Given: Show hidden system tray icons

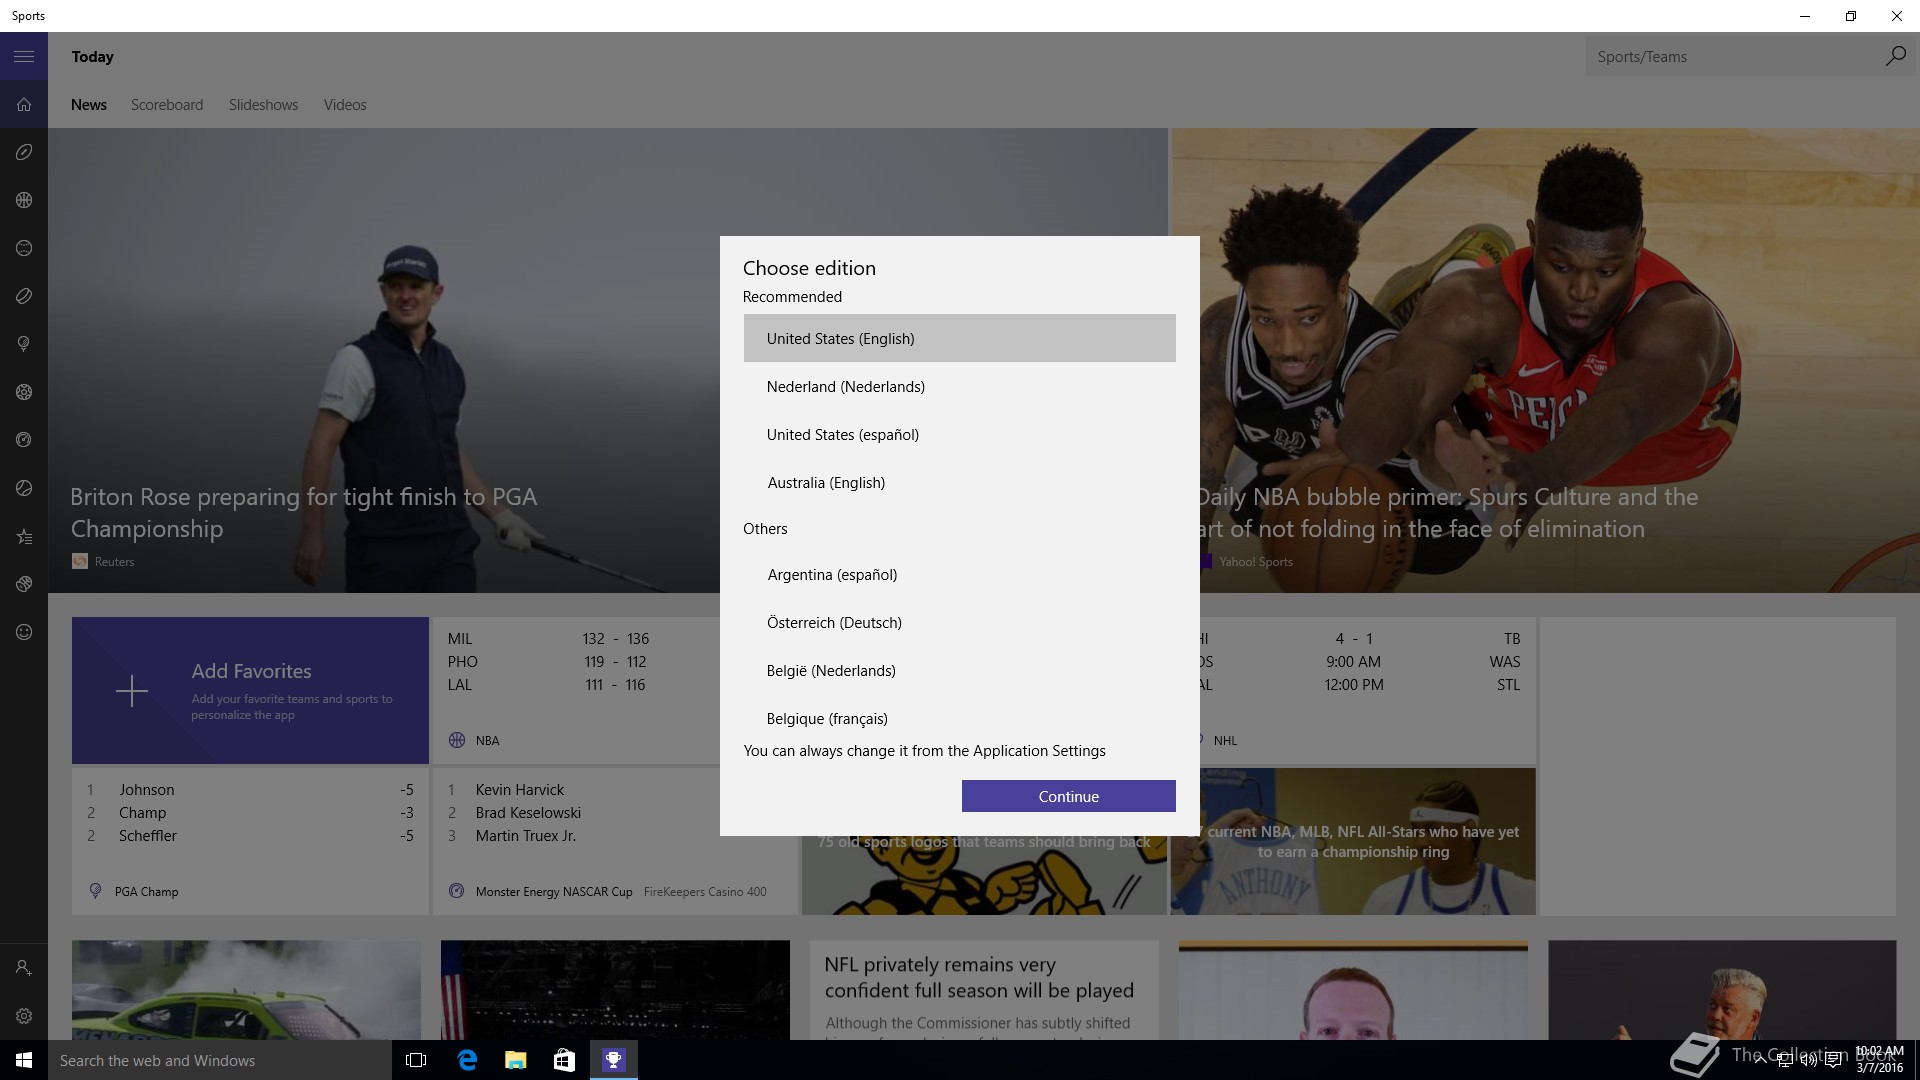Looking at the screenshot, I should click(x=1760, y=1060).
